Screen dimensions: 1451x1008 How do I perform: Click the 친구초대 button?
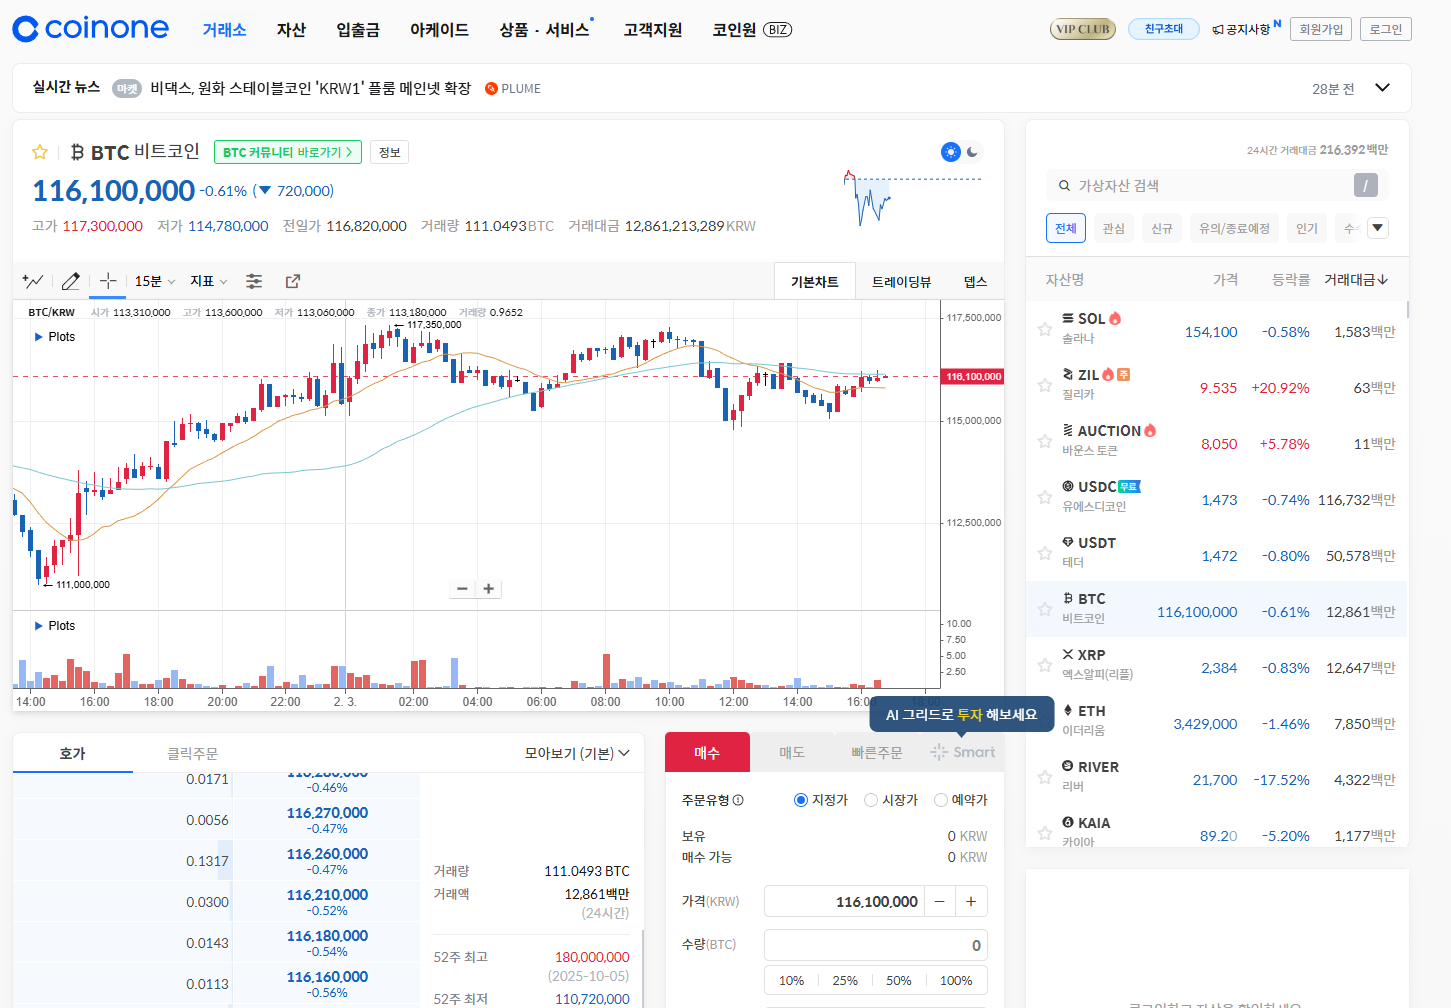pyautogui.click(x=1164, y=29)
